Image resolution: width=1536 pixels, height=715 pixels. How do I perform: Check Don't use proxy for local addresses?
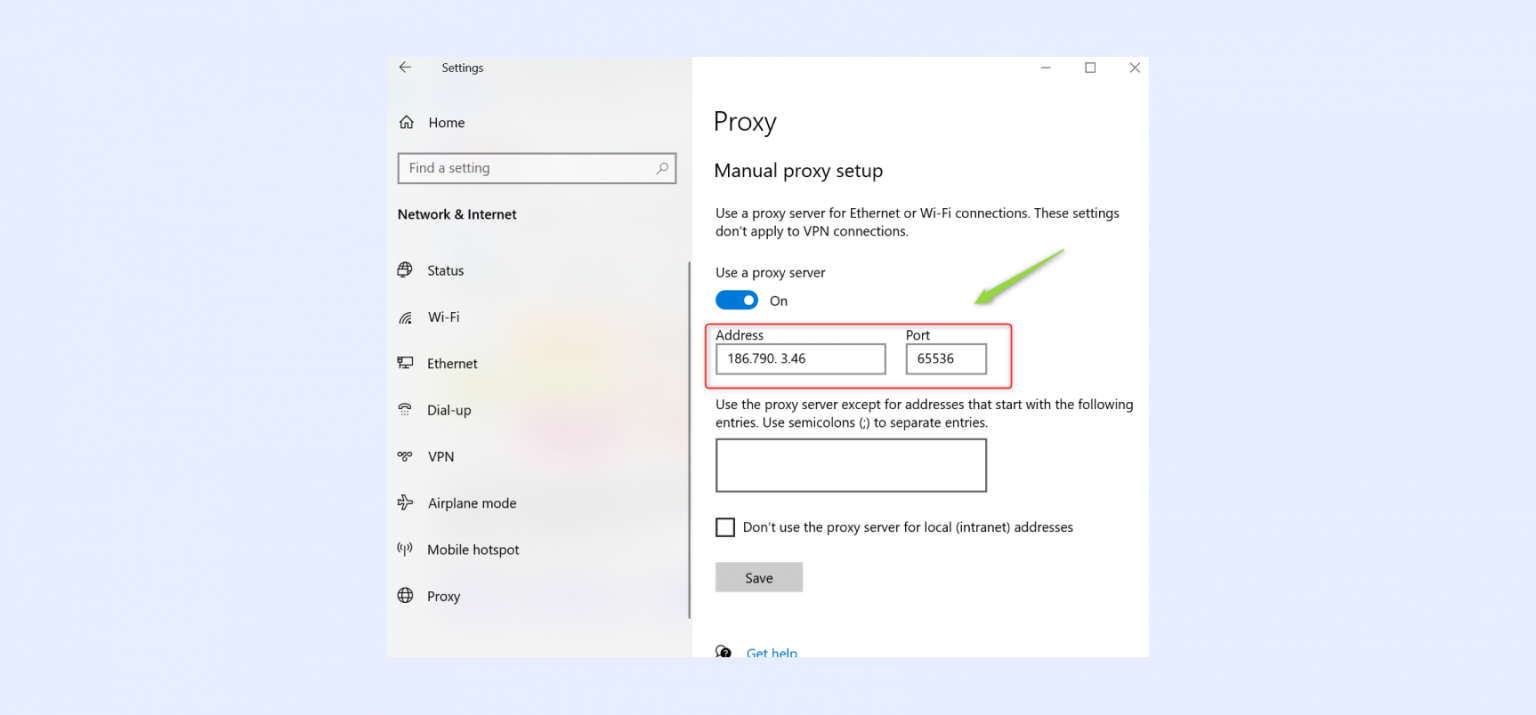tap(725, 527)
